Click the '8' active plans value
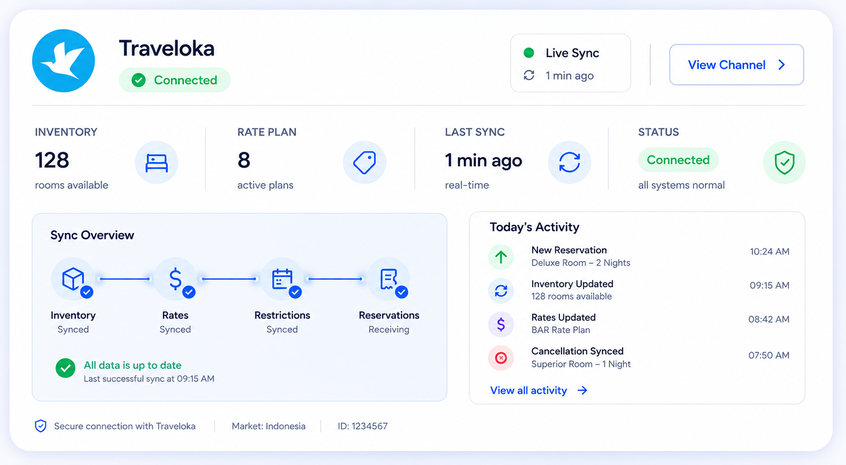 [x=244, y=160]
